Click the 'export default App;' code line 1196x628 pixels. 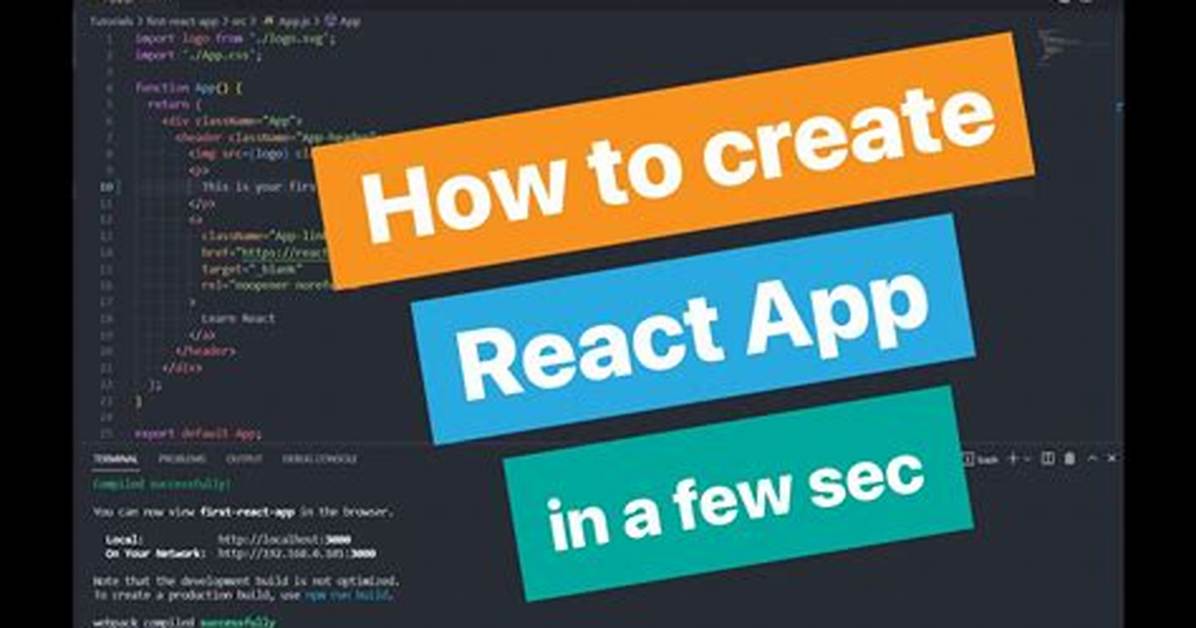point(198,433)
